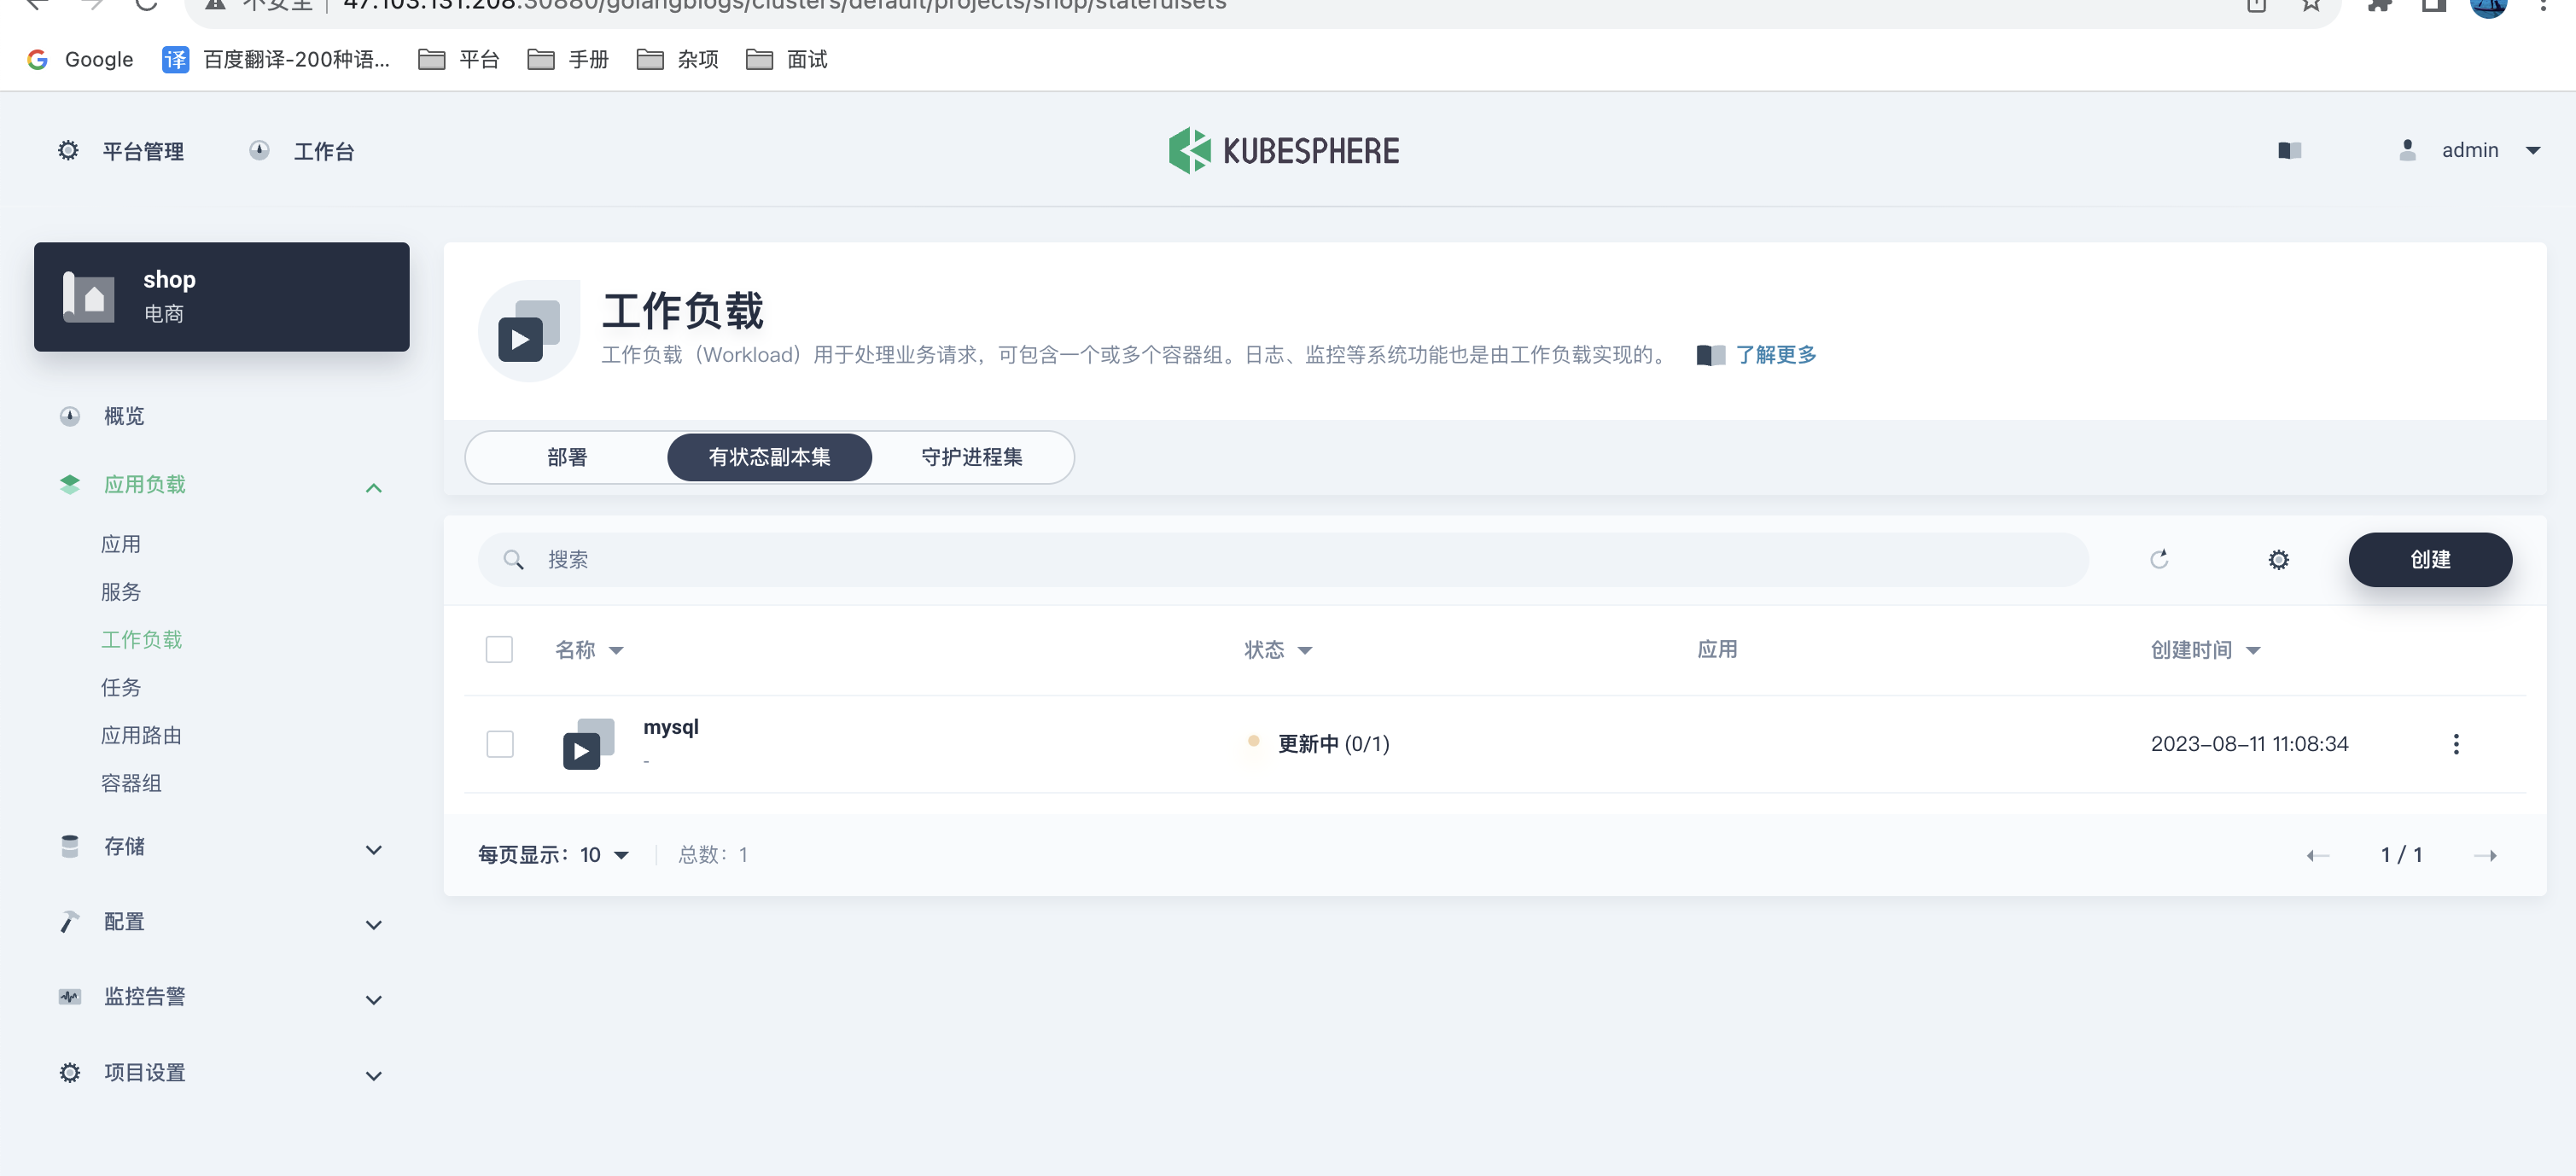
Task: Open 任务 in sidebar
Action: 121,687
